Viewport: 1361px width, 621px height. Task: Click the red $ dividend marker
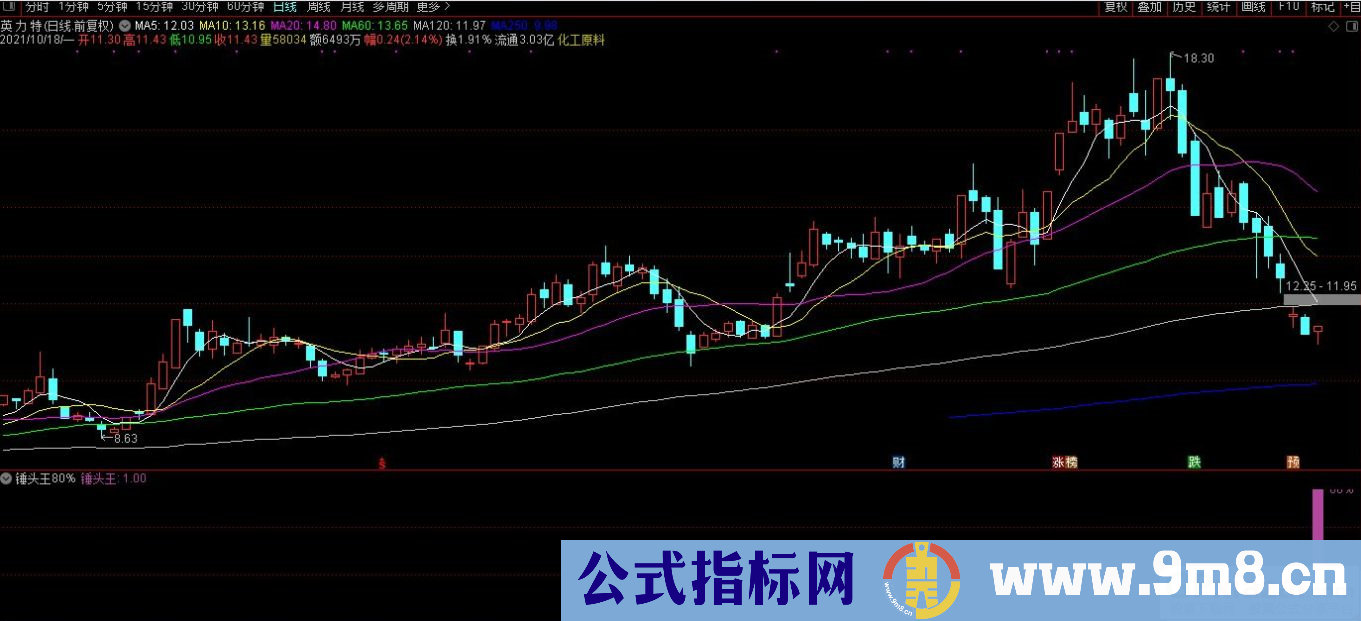pos(381,463)
